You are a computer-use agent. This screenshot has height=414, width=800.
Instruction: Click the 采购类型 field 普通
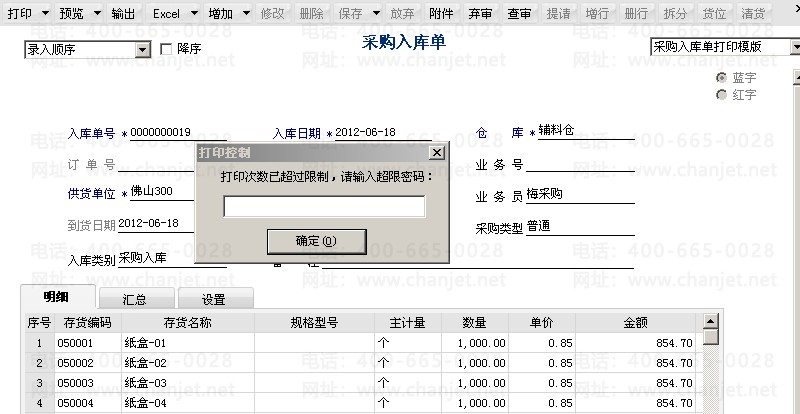580,227
